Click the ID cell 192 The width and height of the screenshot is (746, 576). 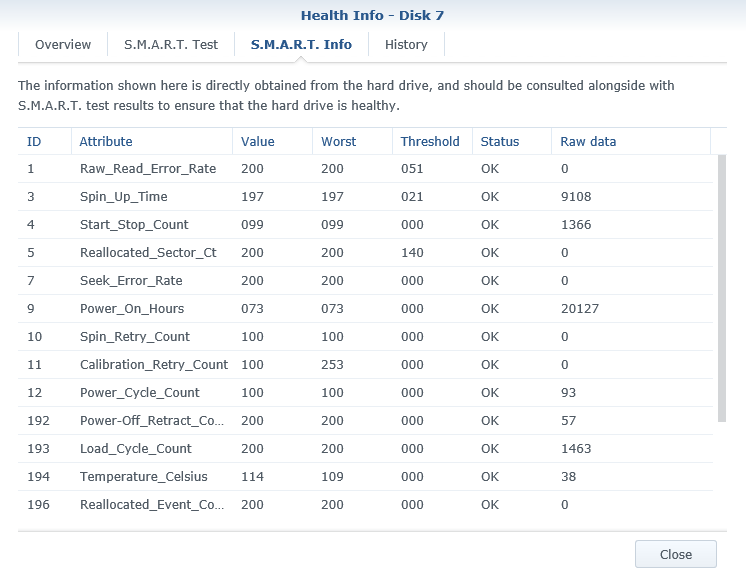[x=39, y=421]
